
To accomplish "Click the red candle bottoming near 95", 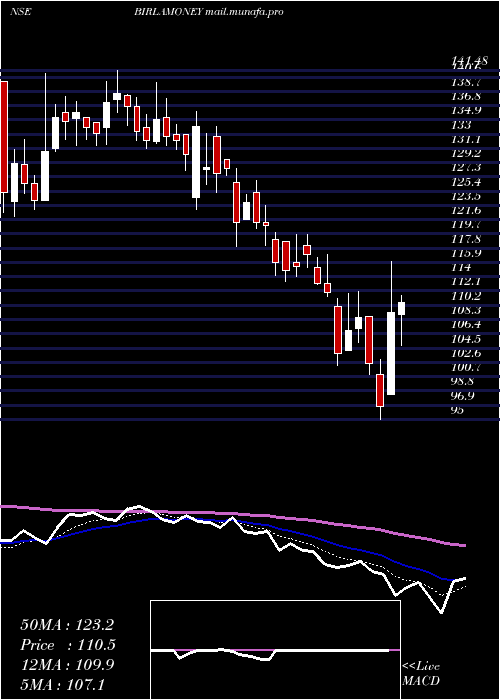I will click(380, 390).
